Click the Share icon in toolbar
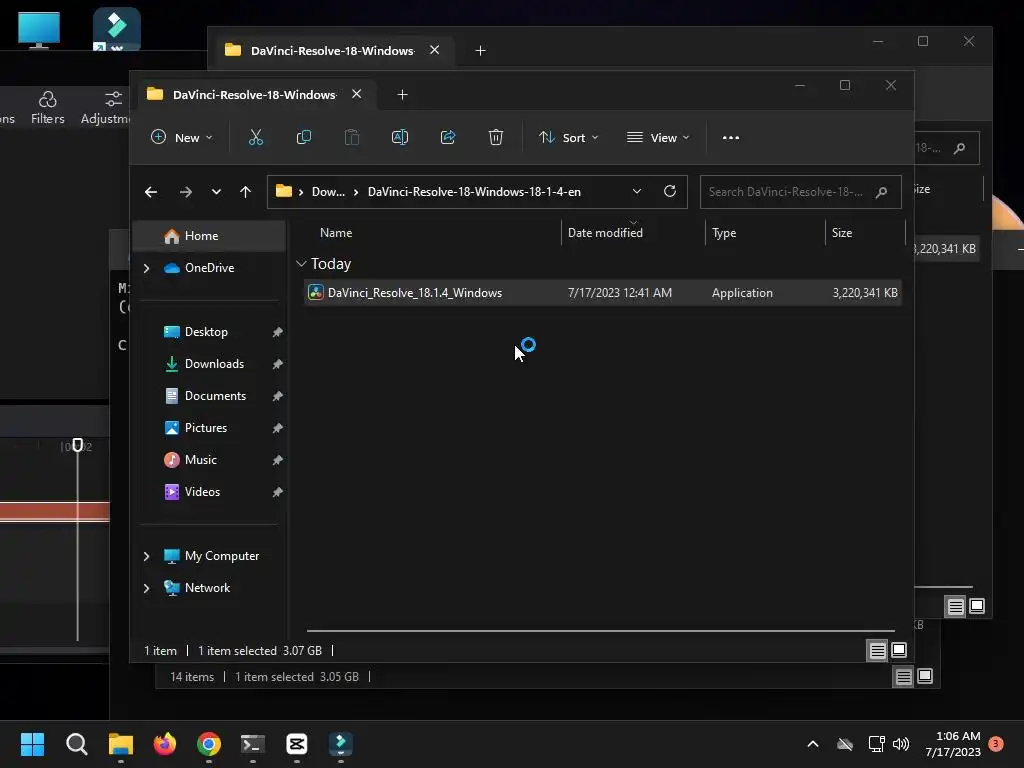1024x768 pixels. [x=448, y=138]
